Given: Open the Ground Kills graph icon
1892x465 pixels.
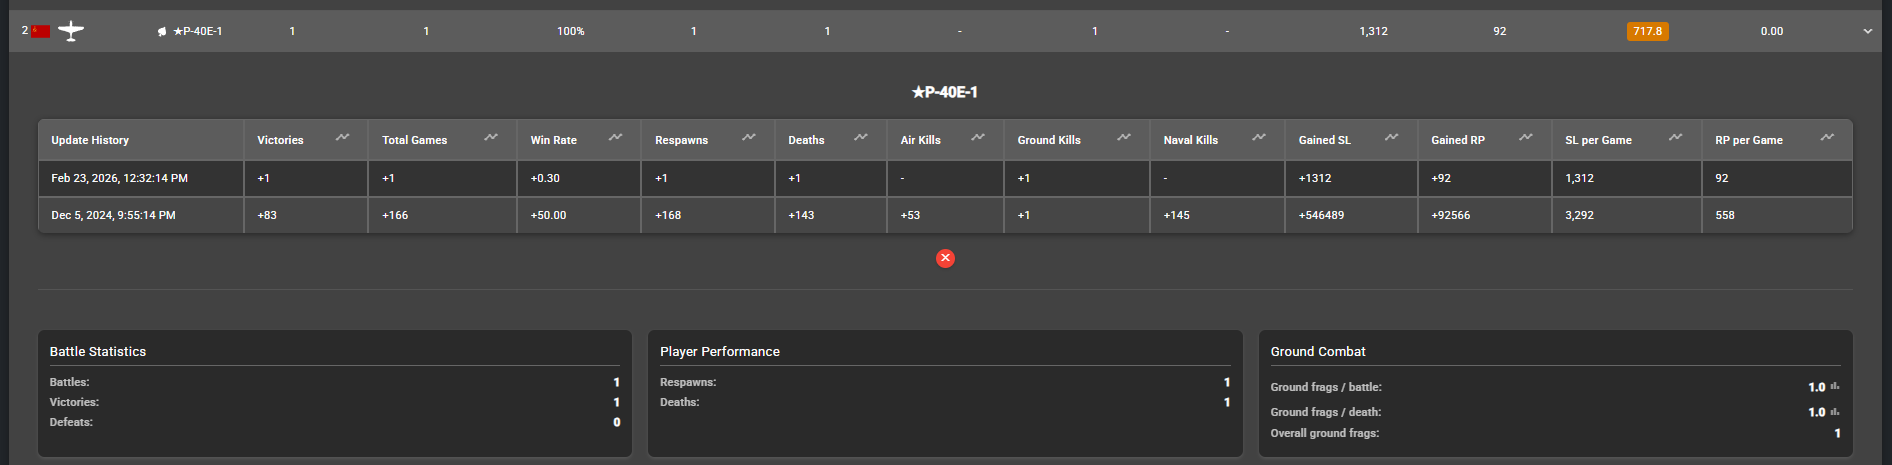Looking at the screenshot, I should click(x=1124, y=137).
